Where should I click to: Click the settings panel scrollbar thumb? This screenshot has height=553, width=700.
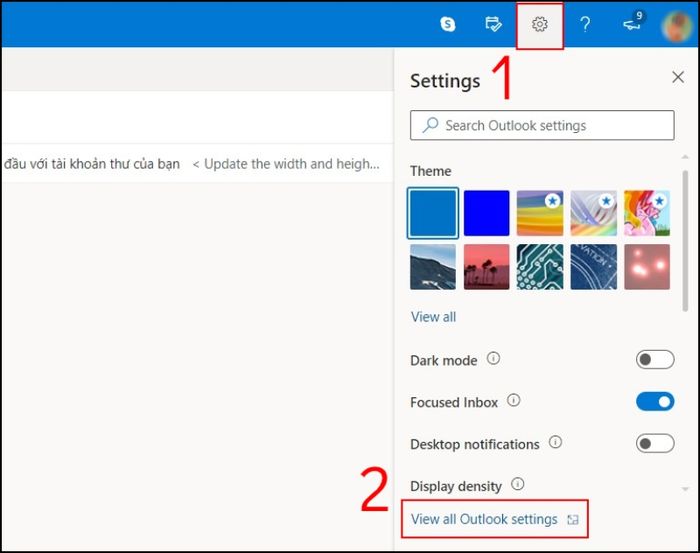point(685,241)
